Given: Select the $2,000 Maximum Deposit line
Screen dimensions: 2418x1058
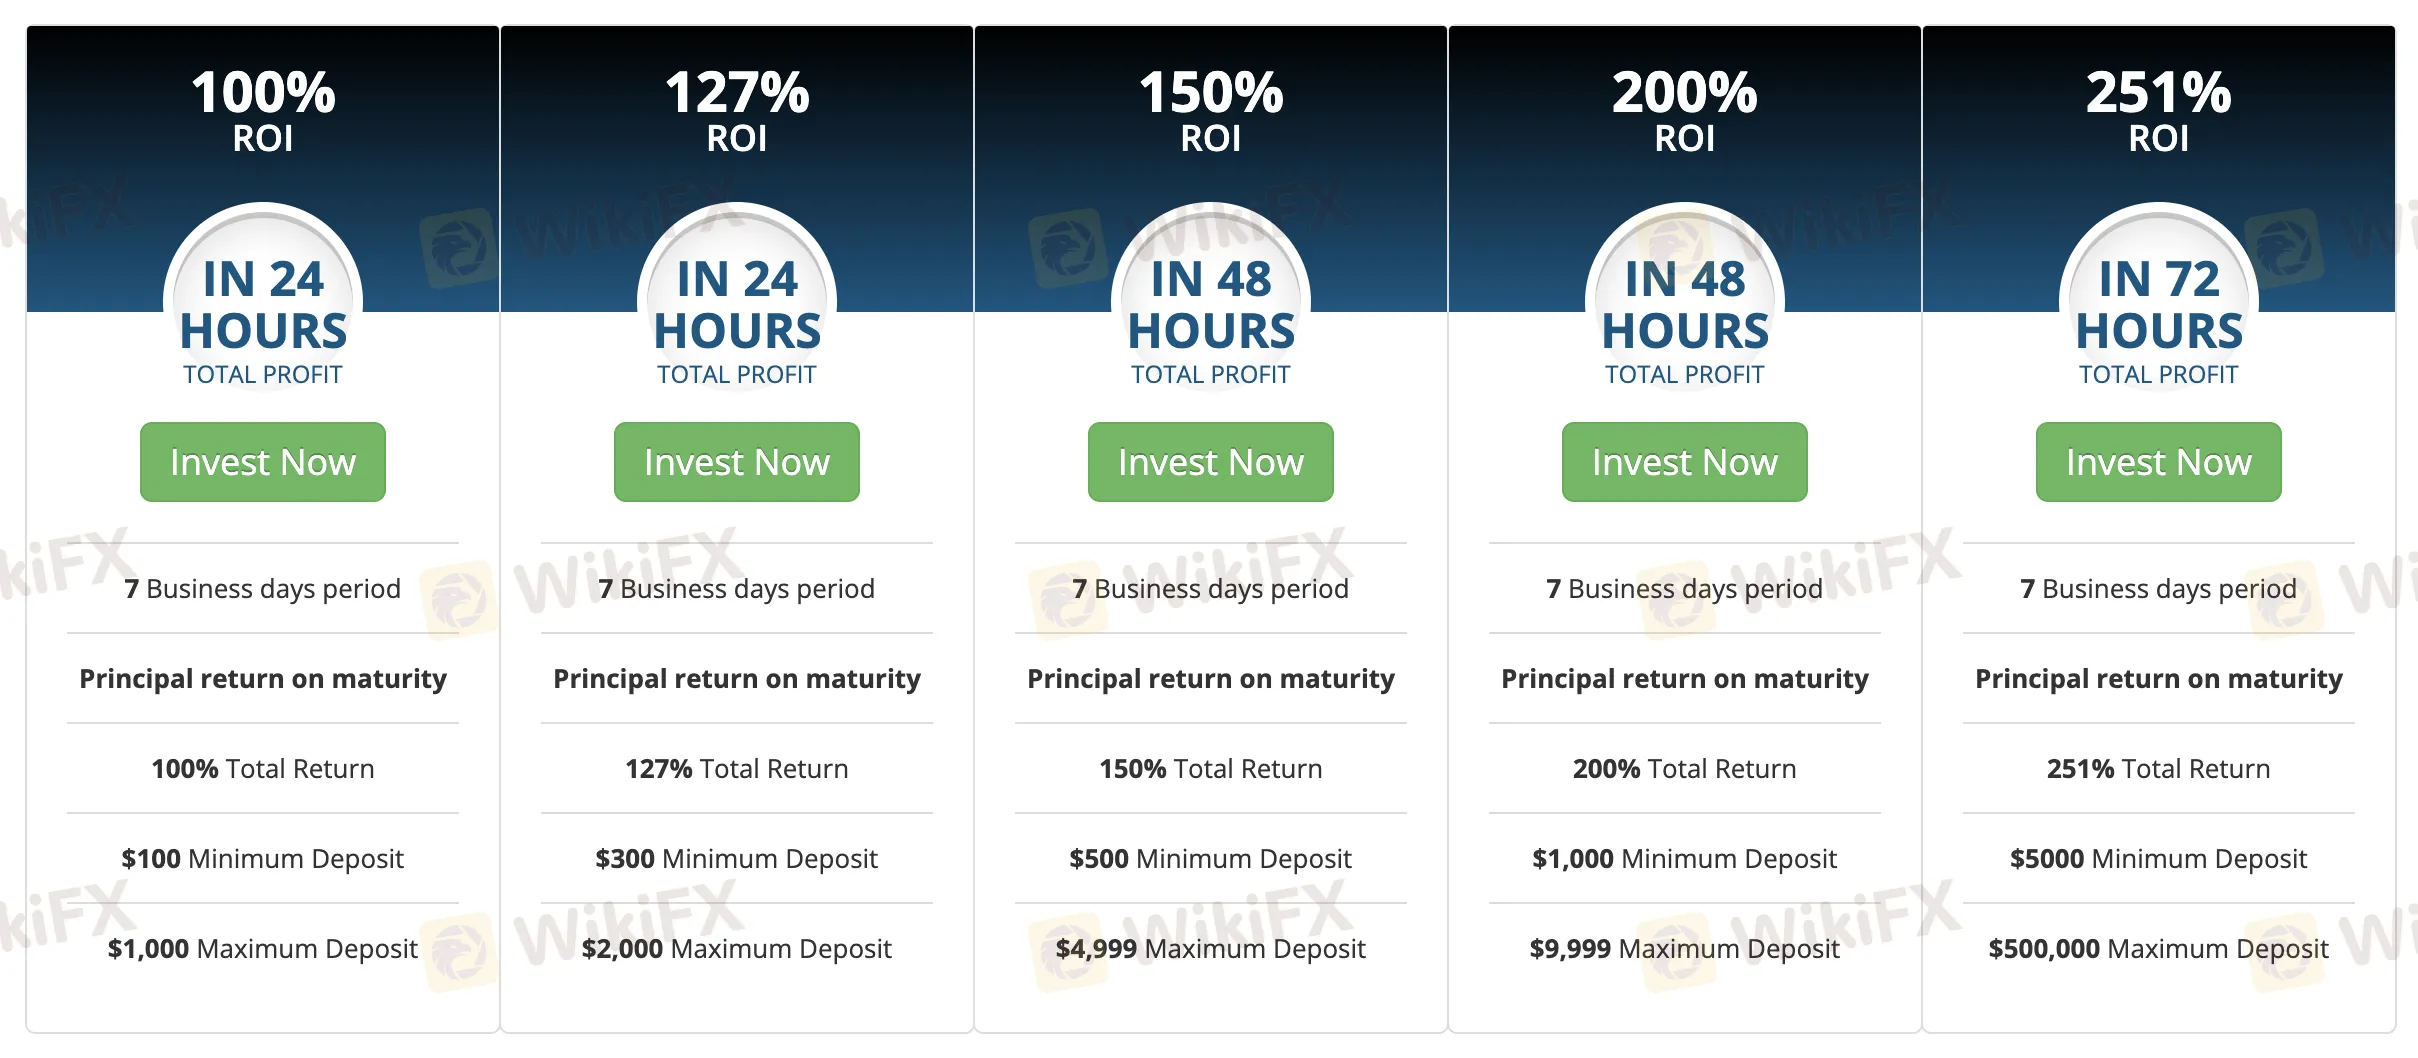Looking at the screenshot, I should click(737, 949).
